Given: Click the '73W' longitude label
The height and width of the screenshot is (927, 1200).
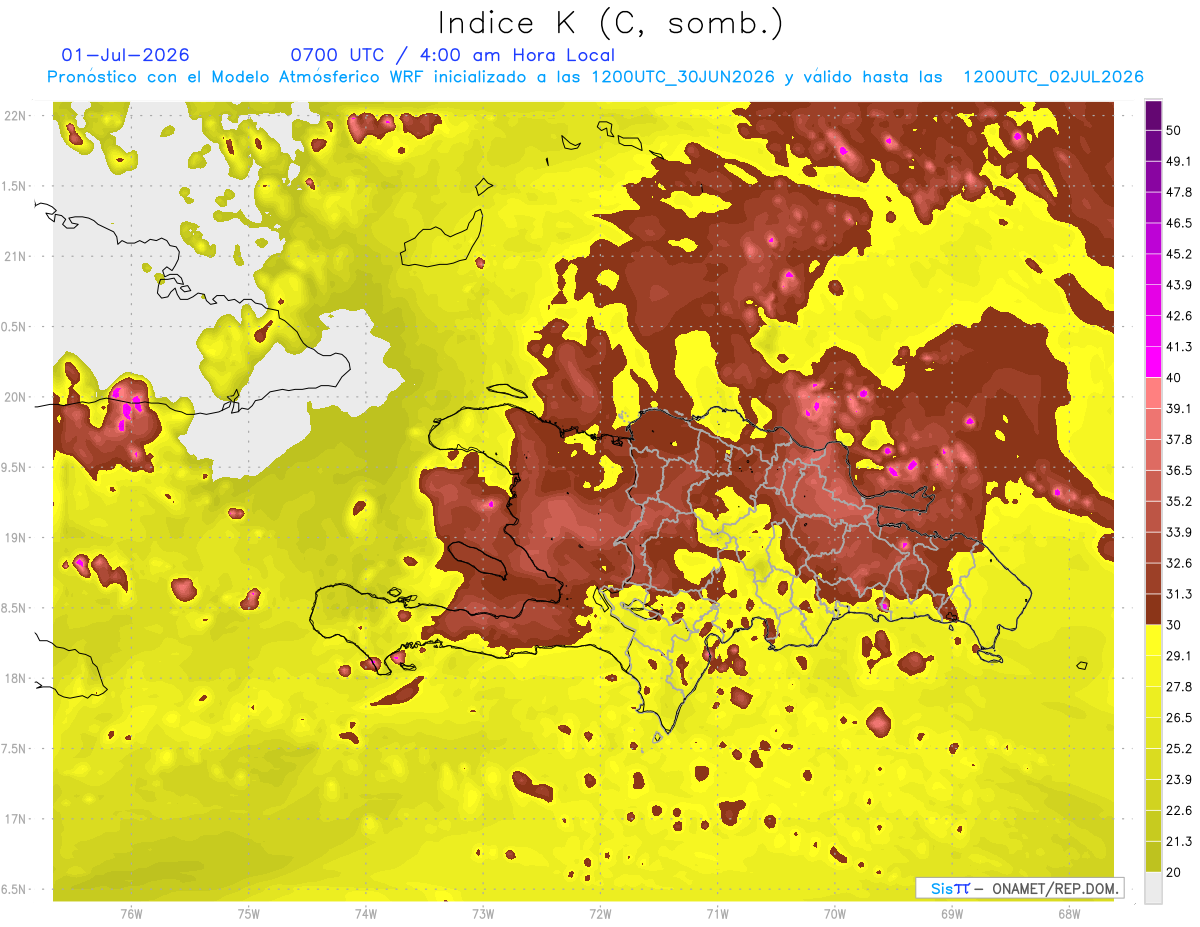Looking at the screenshot, I should [x=483, y=914].
